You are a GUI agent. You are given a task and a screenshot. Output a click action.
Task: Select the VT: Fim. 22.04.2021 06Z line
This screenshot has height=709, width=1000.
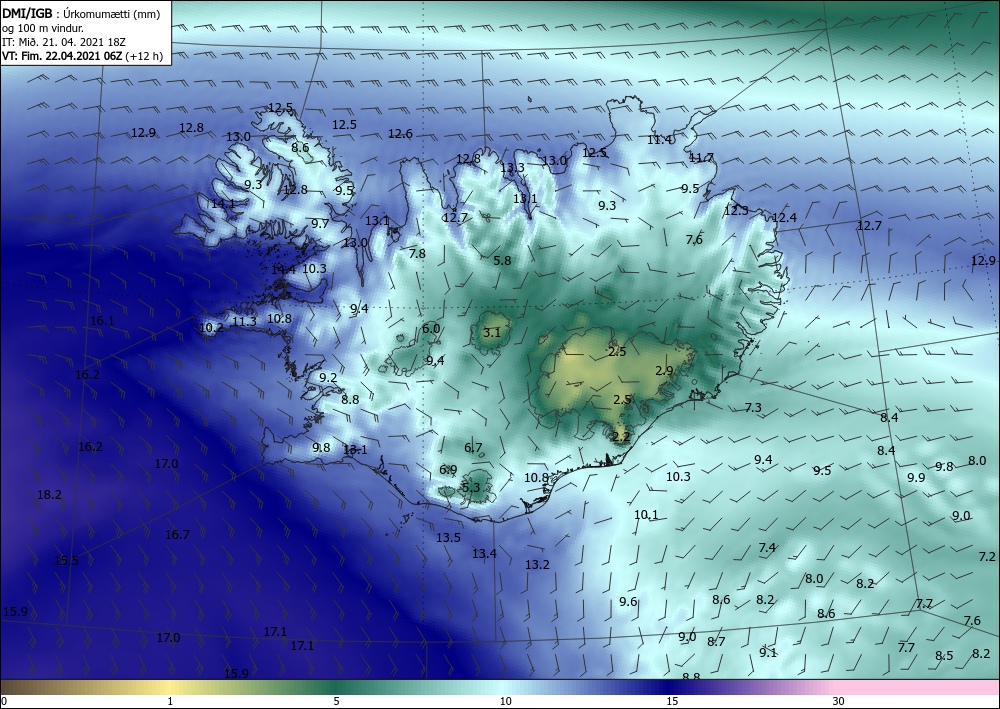[82, 56]
